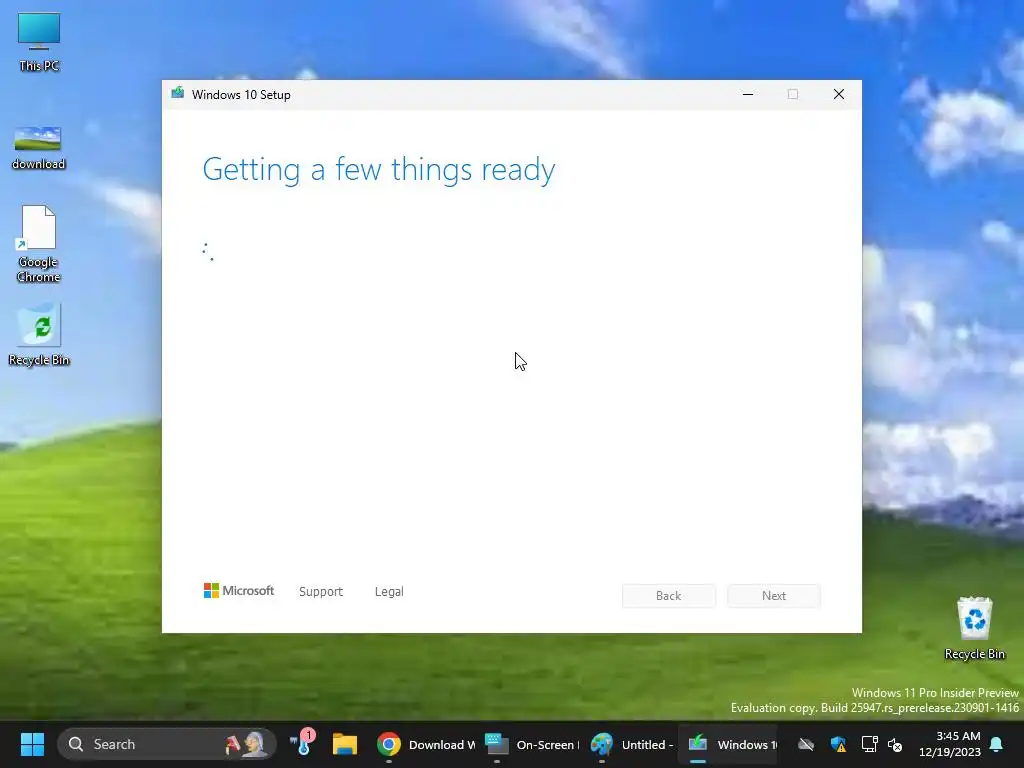Screen dimensions: 1024x768
Task: Switch to Chrome Download window in taskbar
Action: click(426, 744)
